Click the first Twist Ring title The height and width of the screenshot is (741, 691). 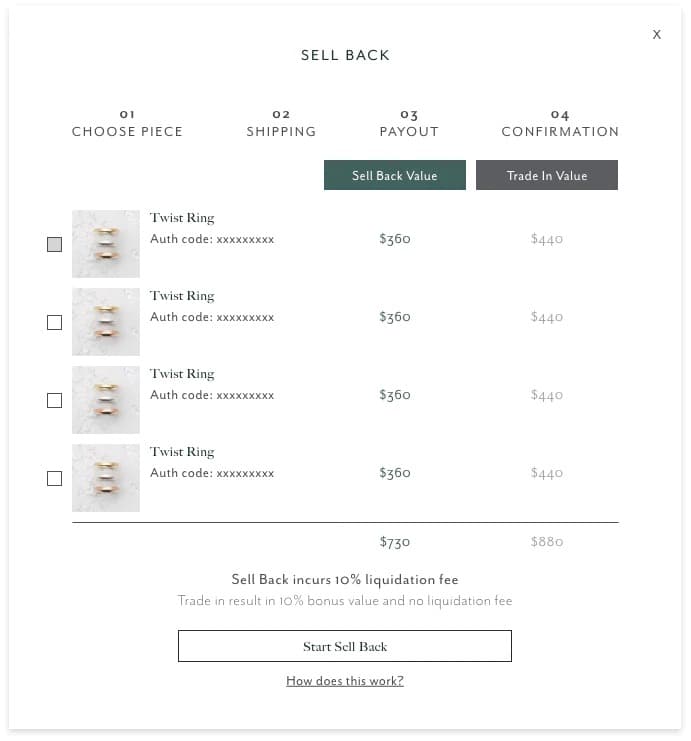click(x=182, y=218)
